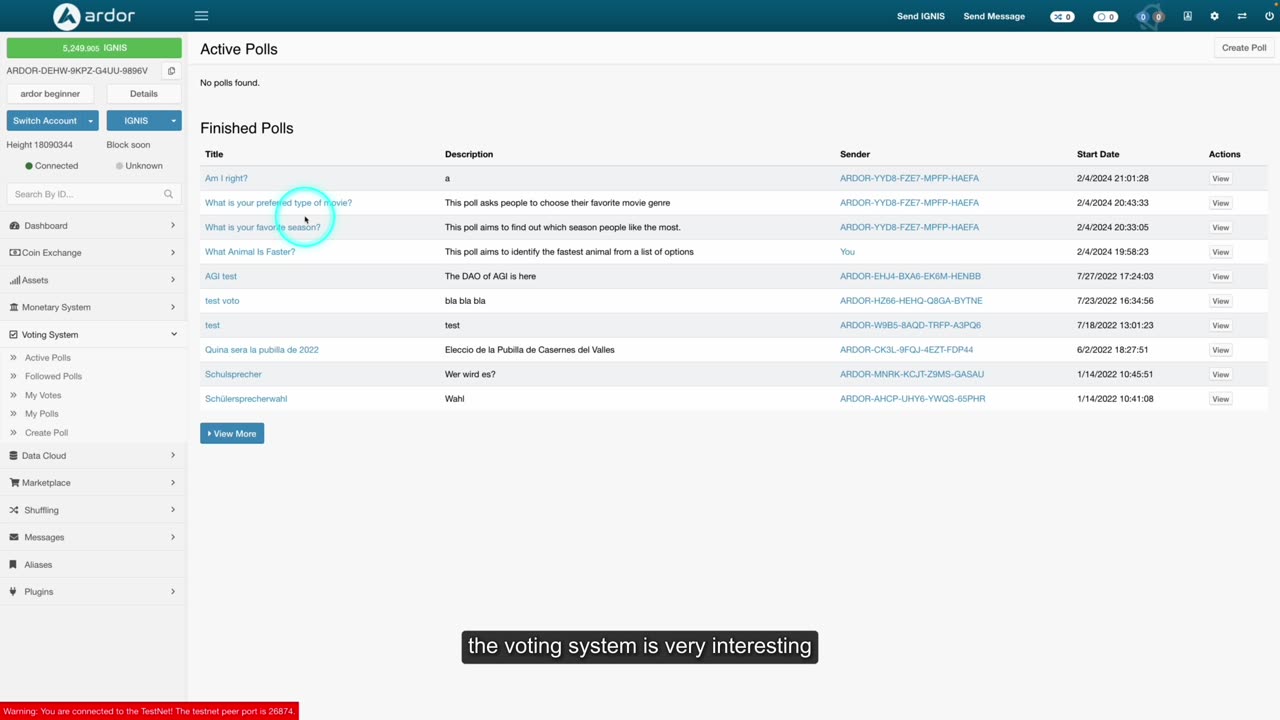Click the Plugins plug icon

(x=14, y=592)
